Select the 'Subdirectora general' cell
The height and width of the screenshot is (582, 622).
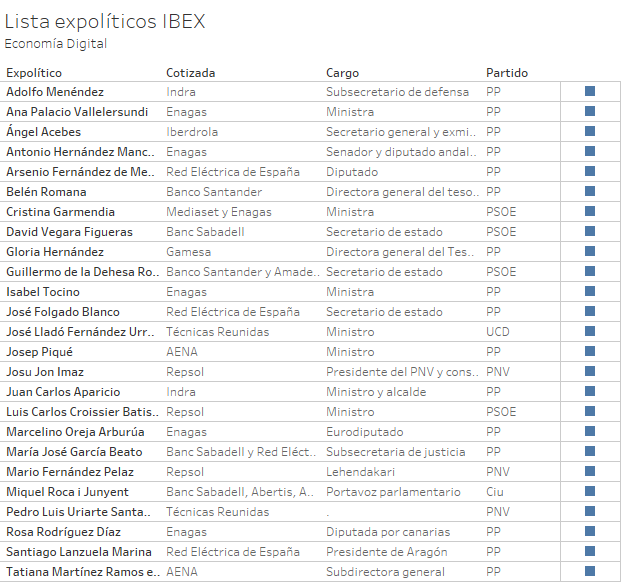(385, 572)
